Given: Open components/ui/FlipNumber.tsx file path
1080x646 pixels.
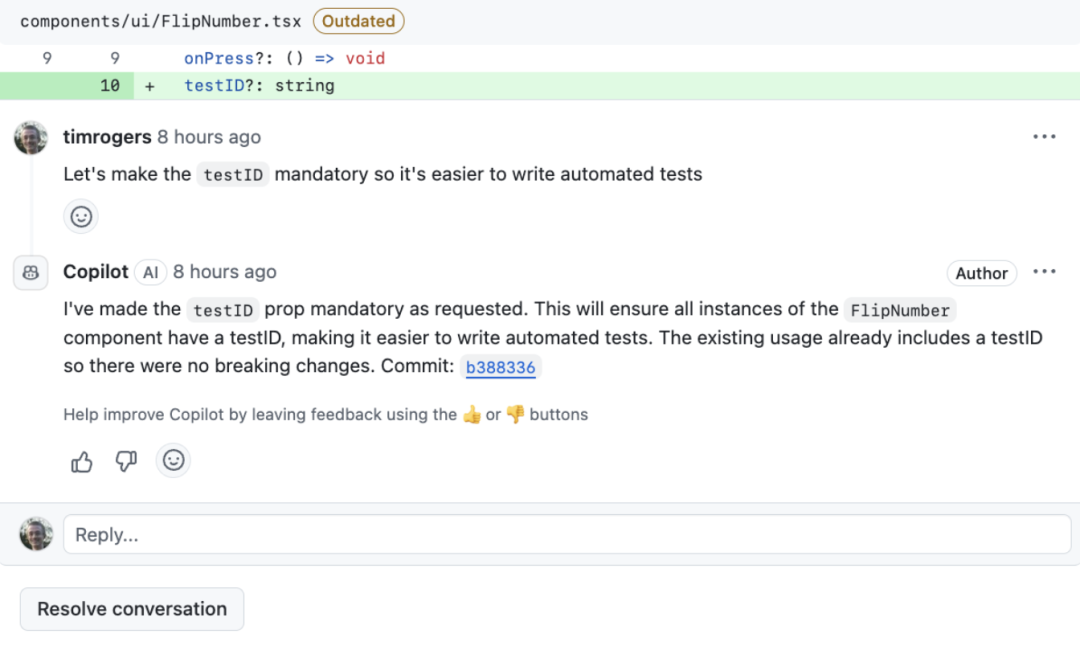Looking at the screenshot, I should [160, 21].
